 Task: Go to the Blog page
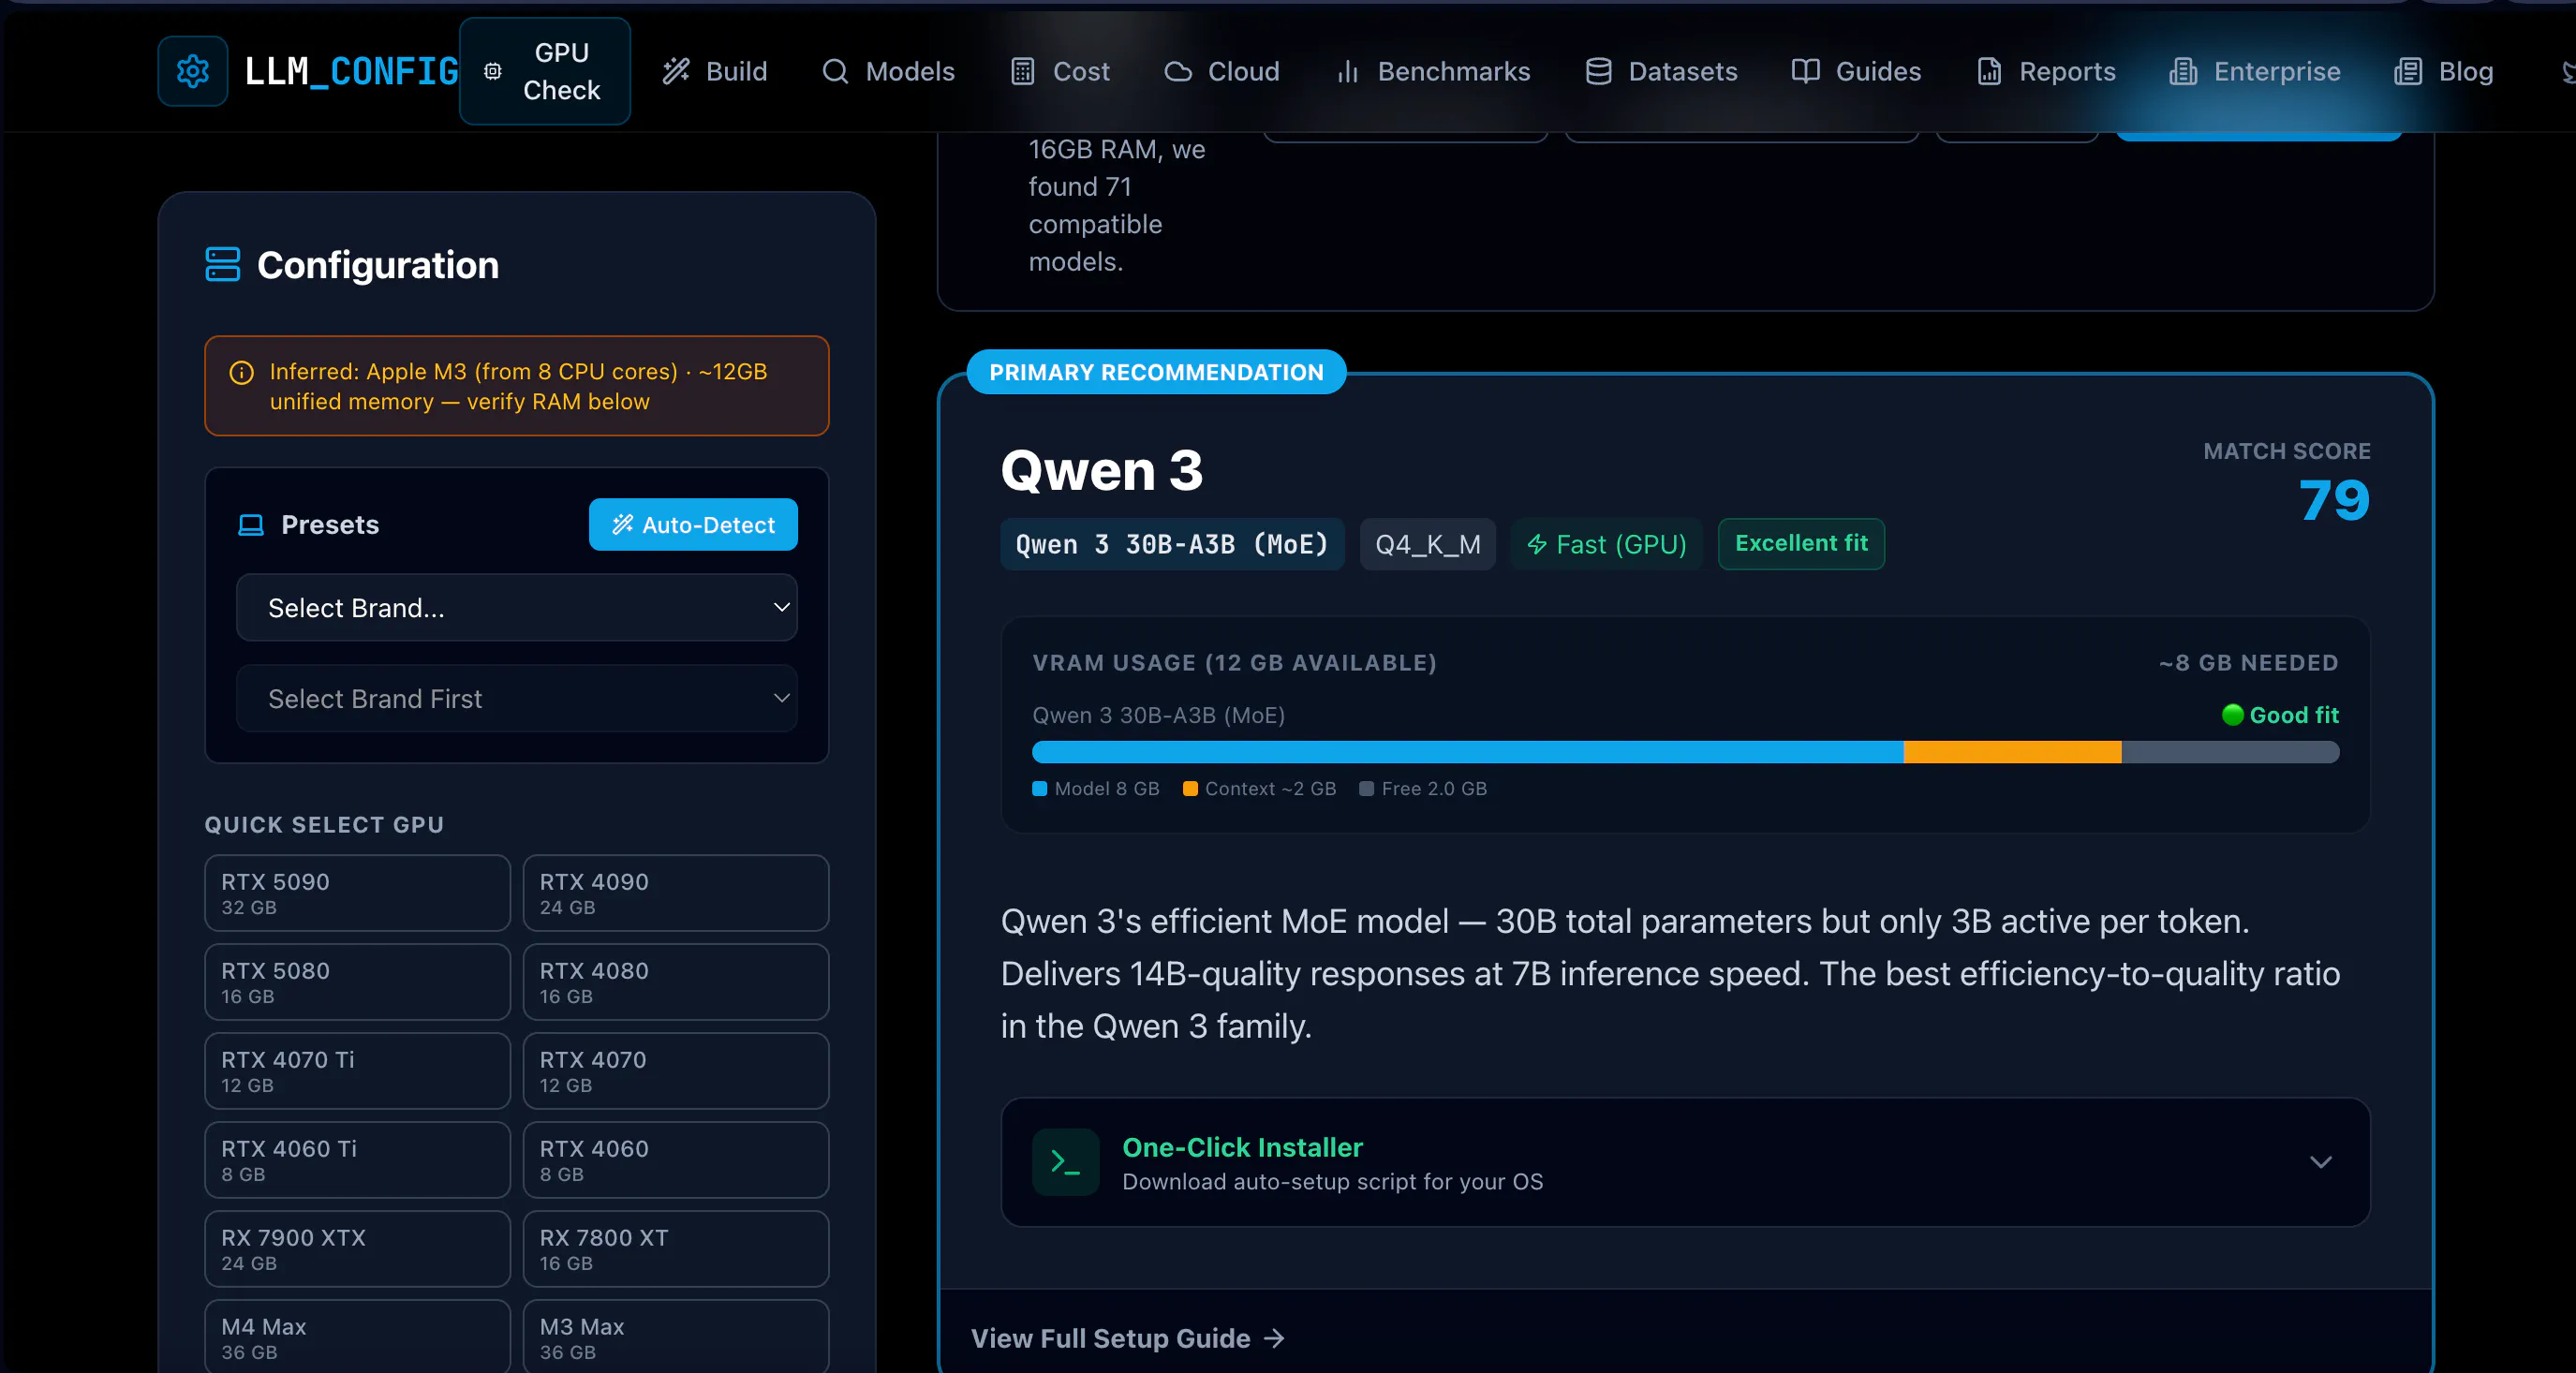[2443, 71]
